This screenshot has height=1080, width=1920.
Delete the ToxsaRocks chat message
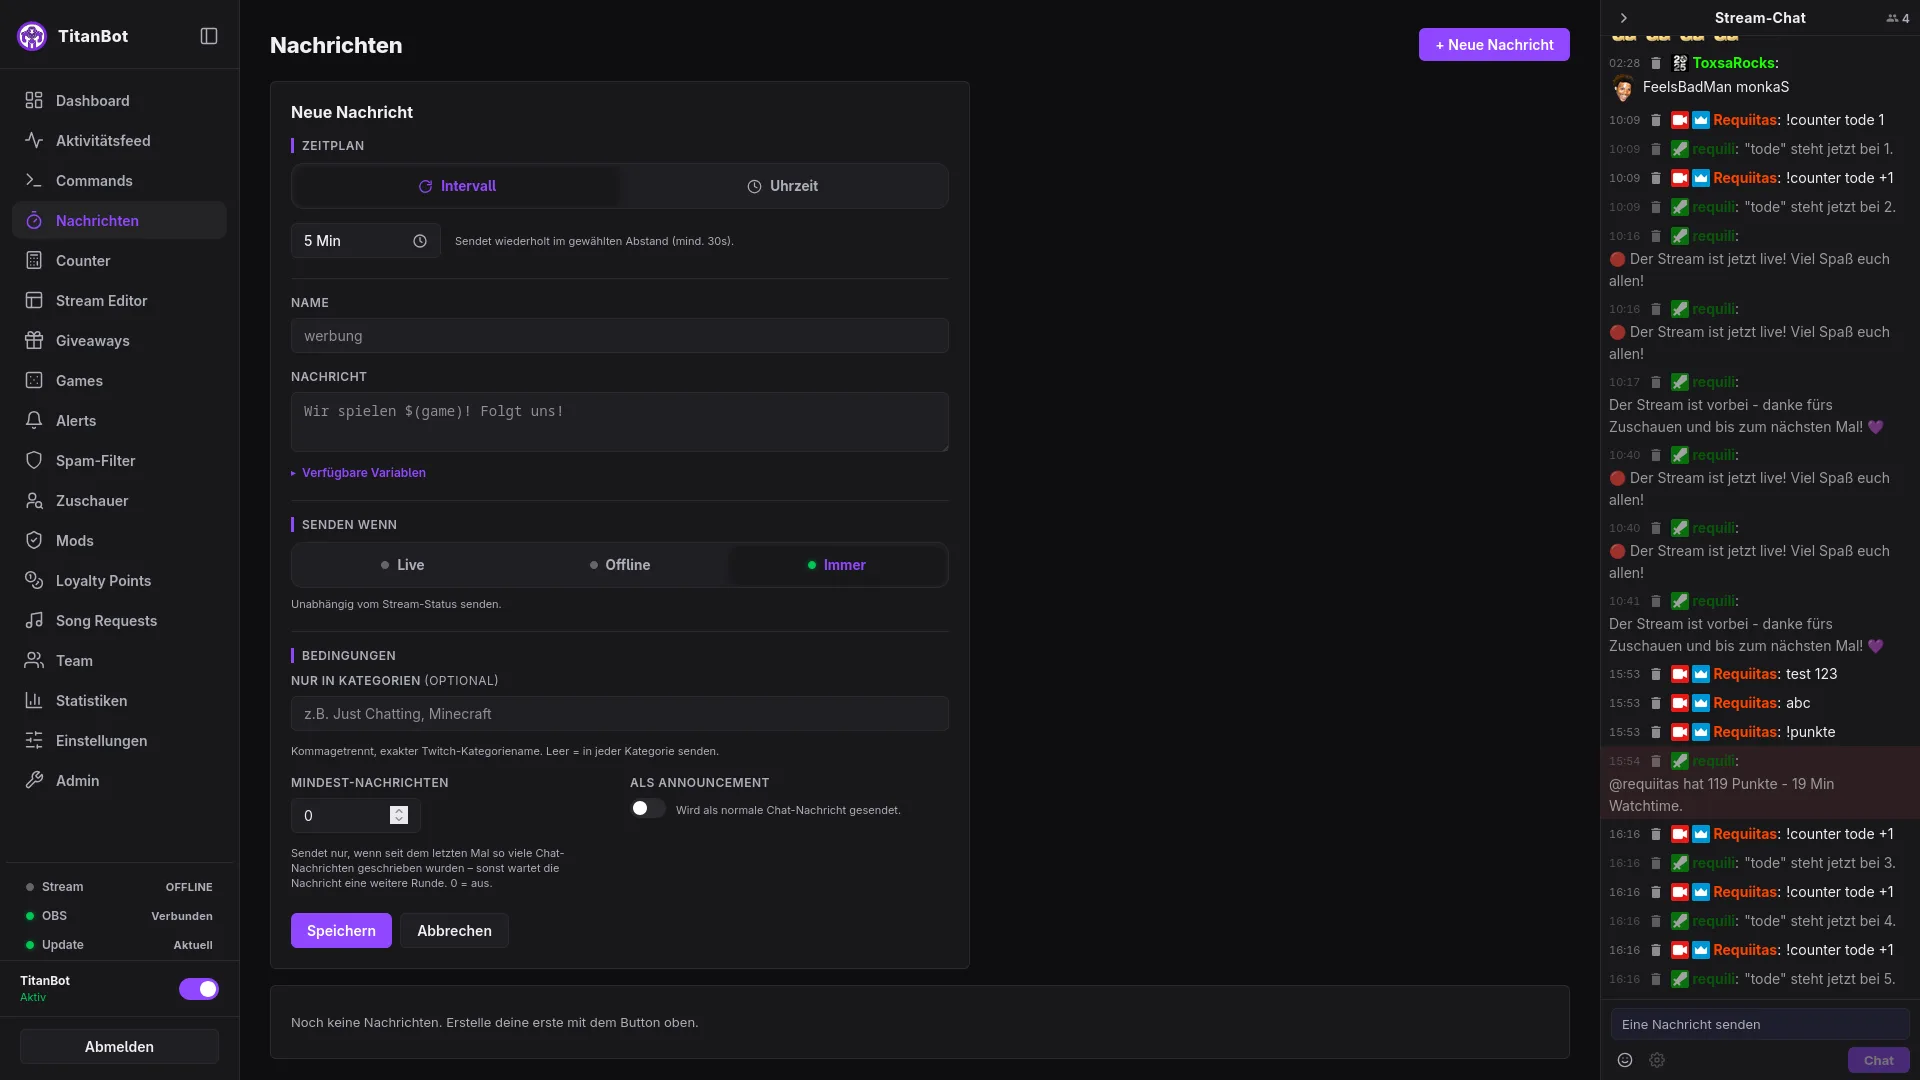point(1656,63)
